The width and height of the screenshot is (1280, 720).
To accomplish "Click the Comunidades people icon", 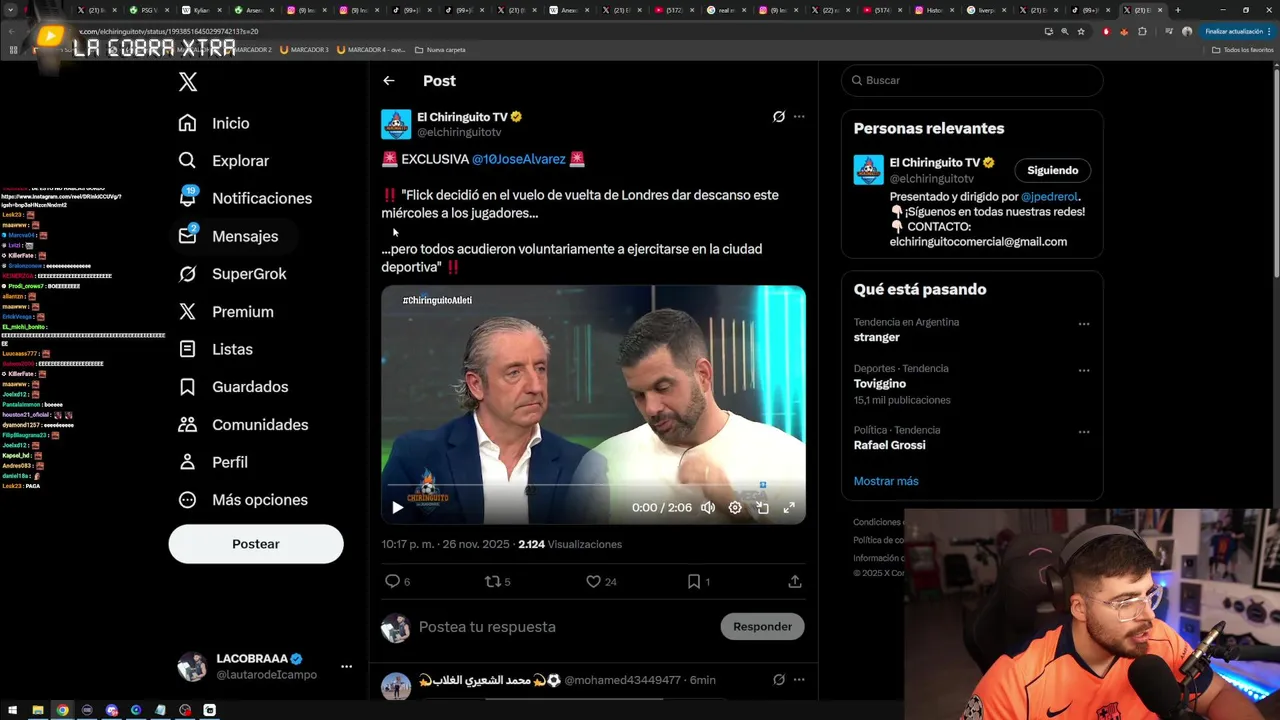I will coord(187,425).
